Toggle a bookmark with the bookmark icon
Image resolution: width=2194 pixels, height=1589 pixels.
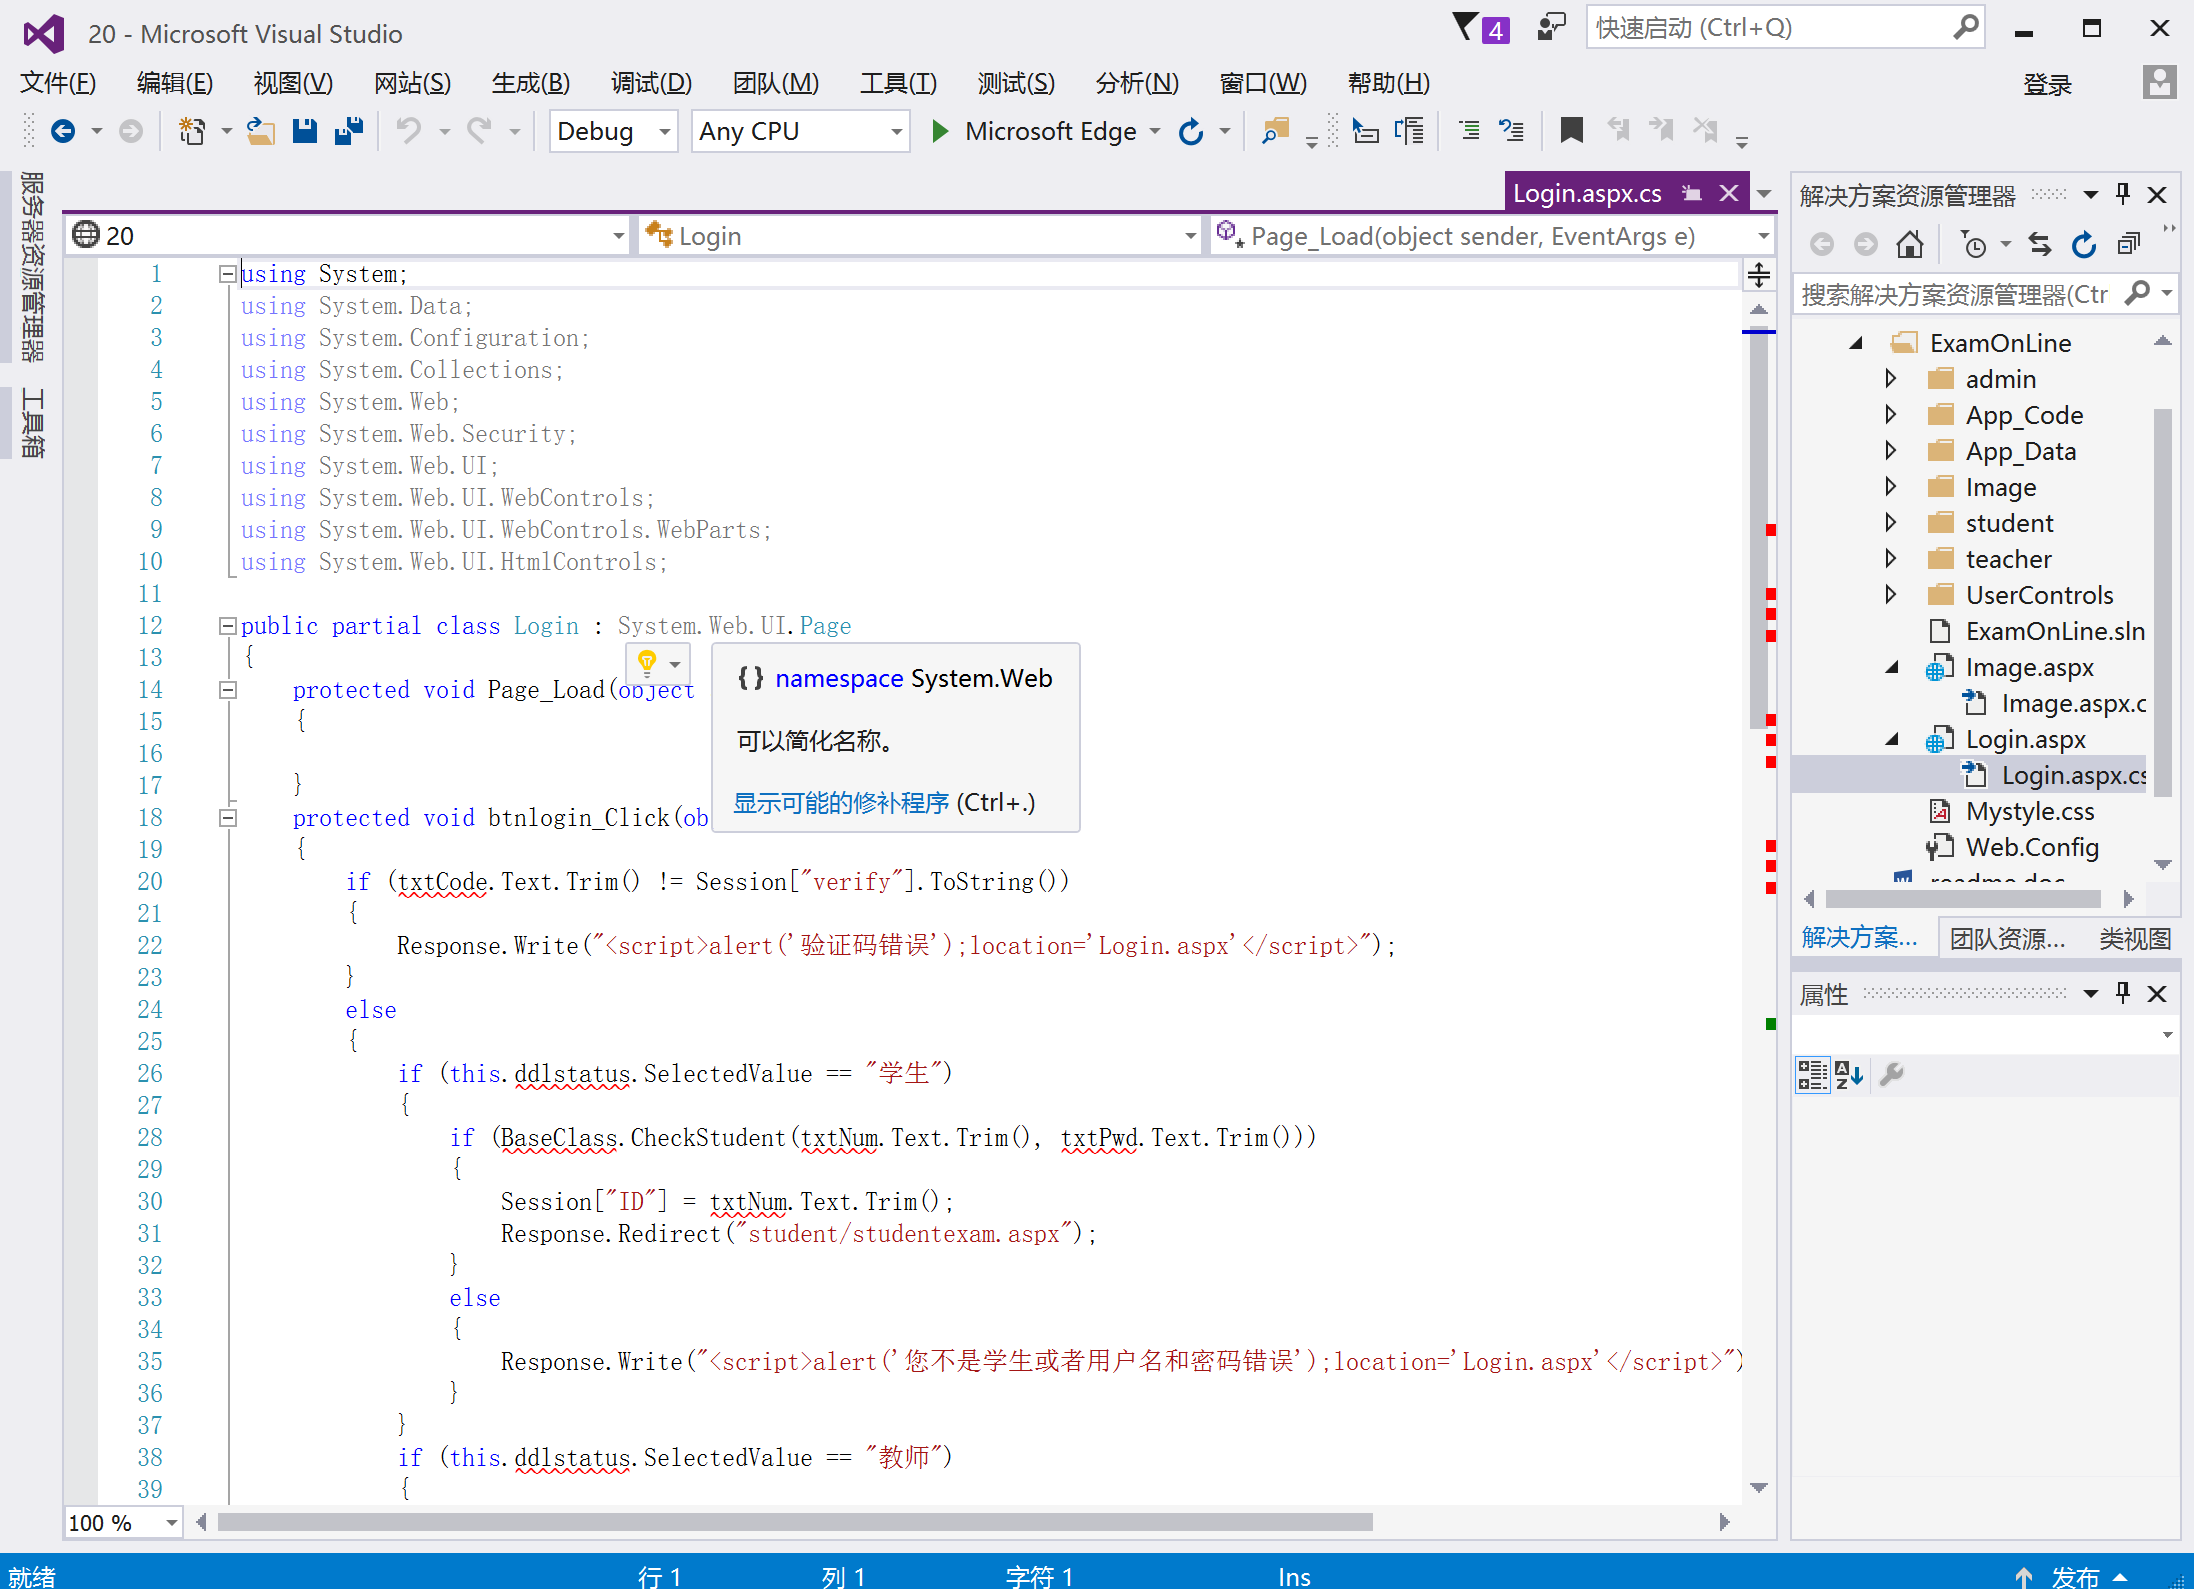tap(1571, 131)
